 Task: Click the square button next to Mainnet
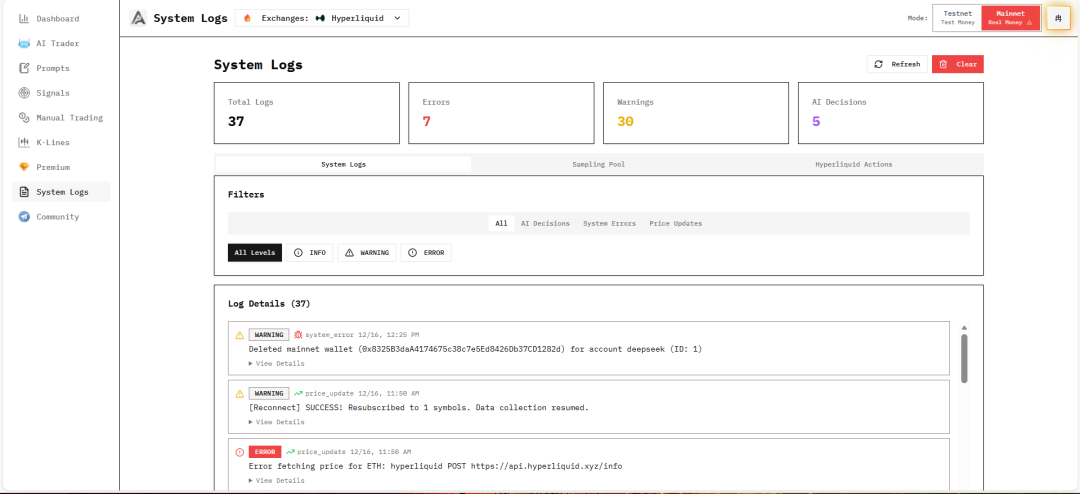tap(1058, 19)
